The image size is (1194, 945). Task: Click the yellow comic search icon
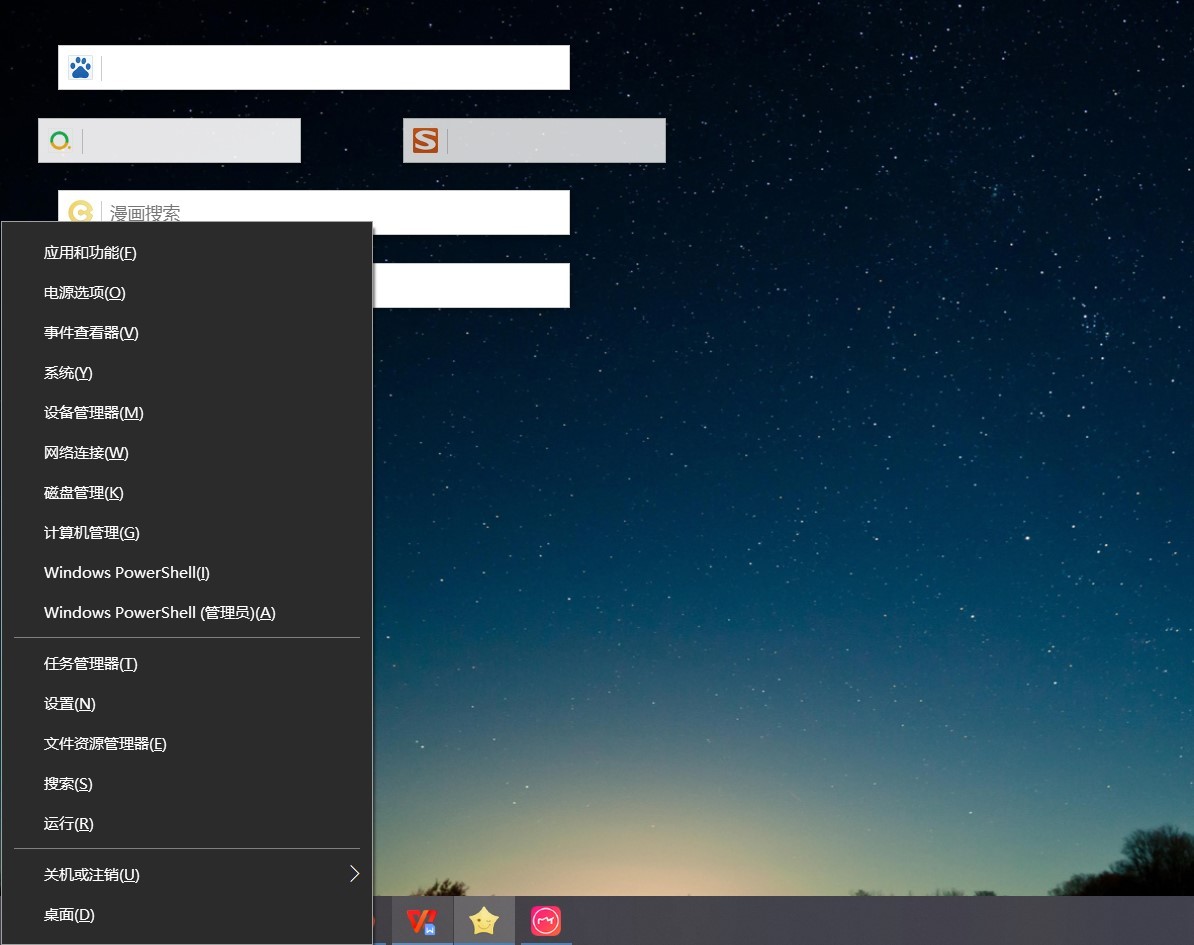pos(80,212)
